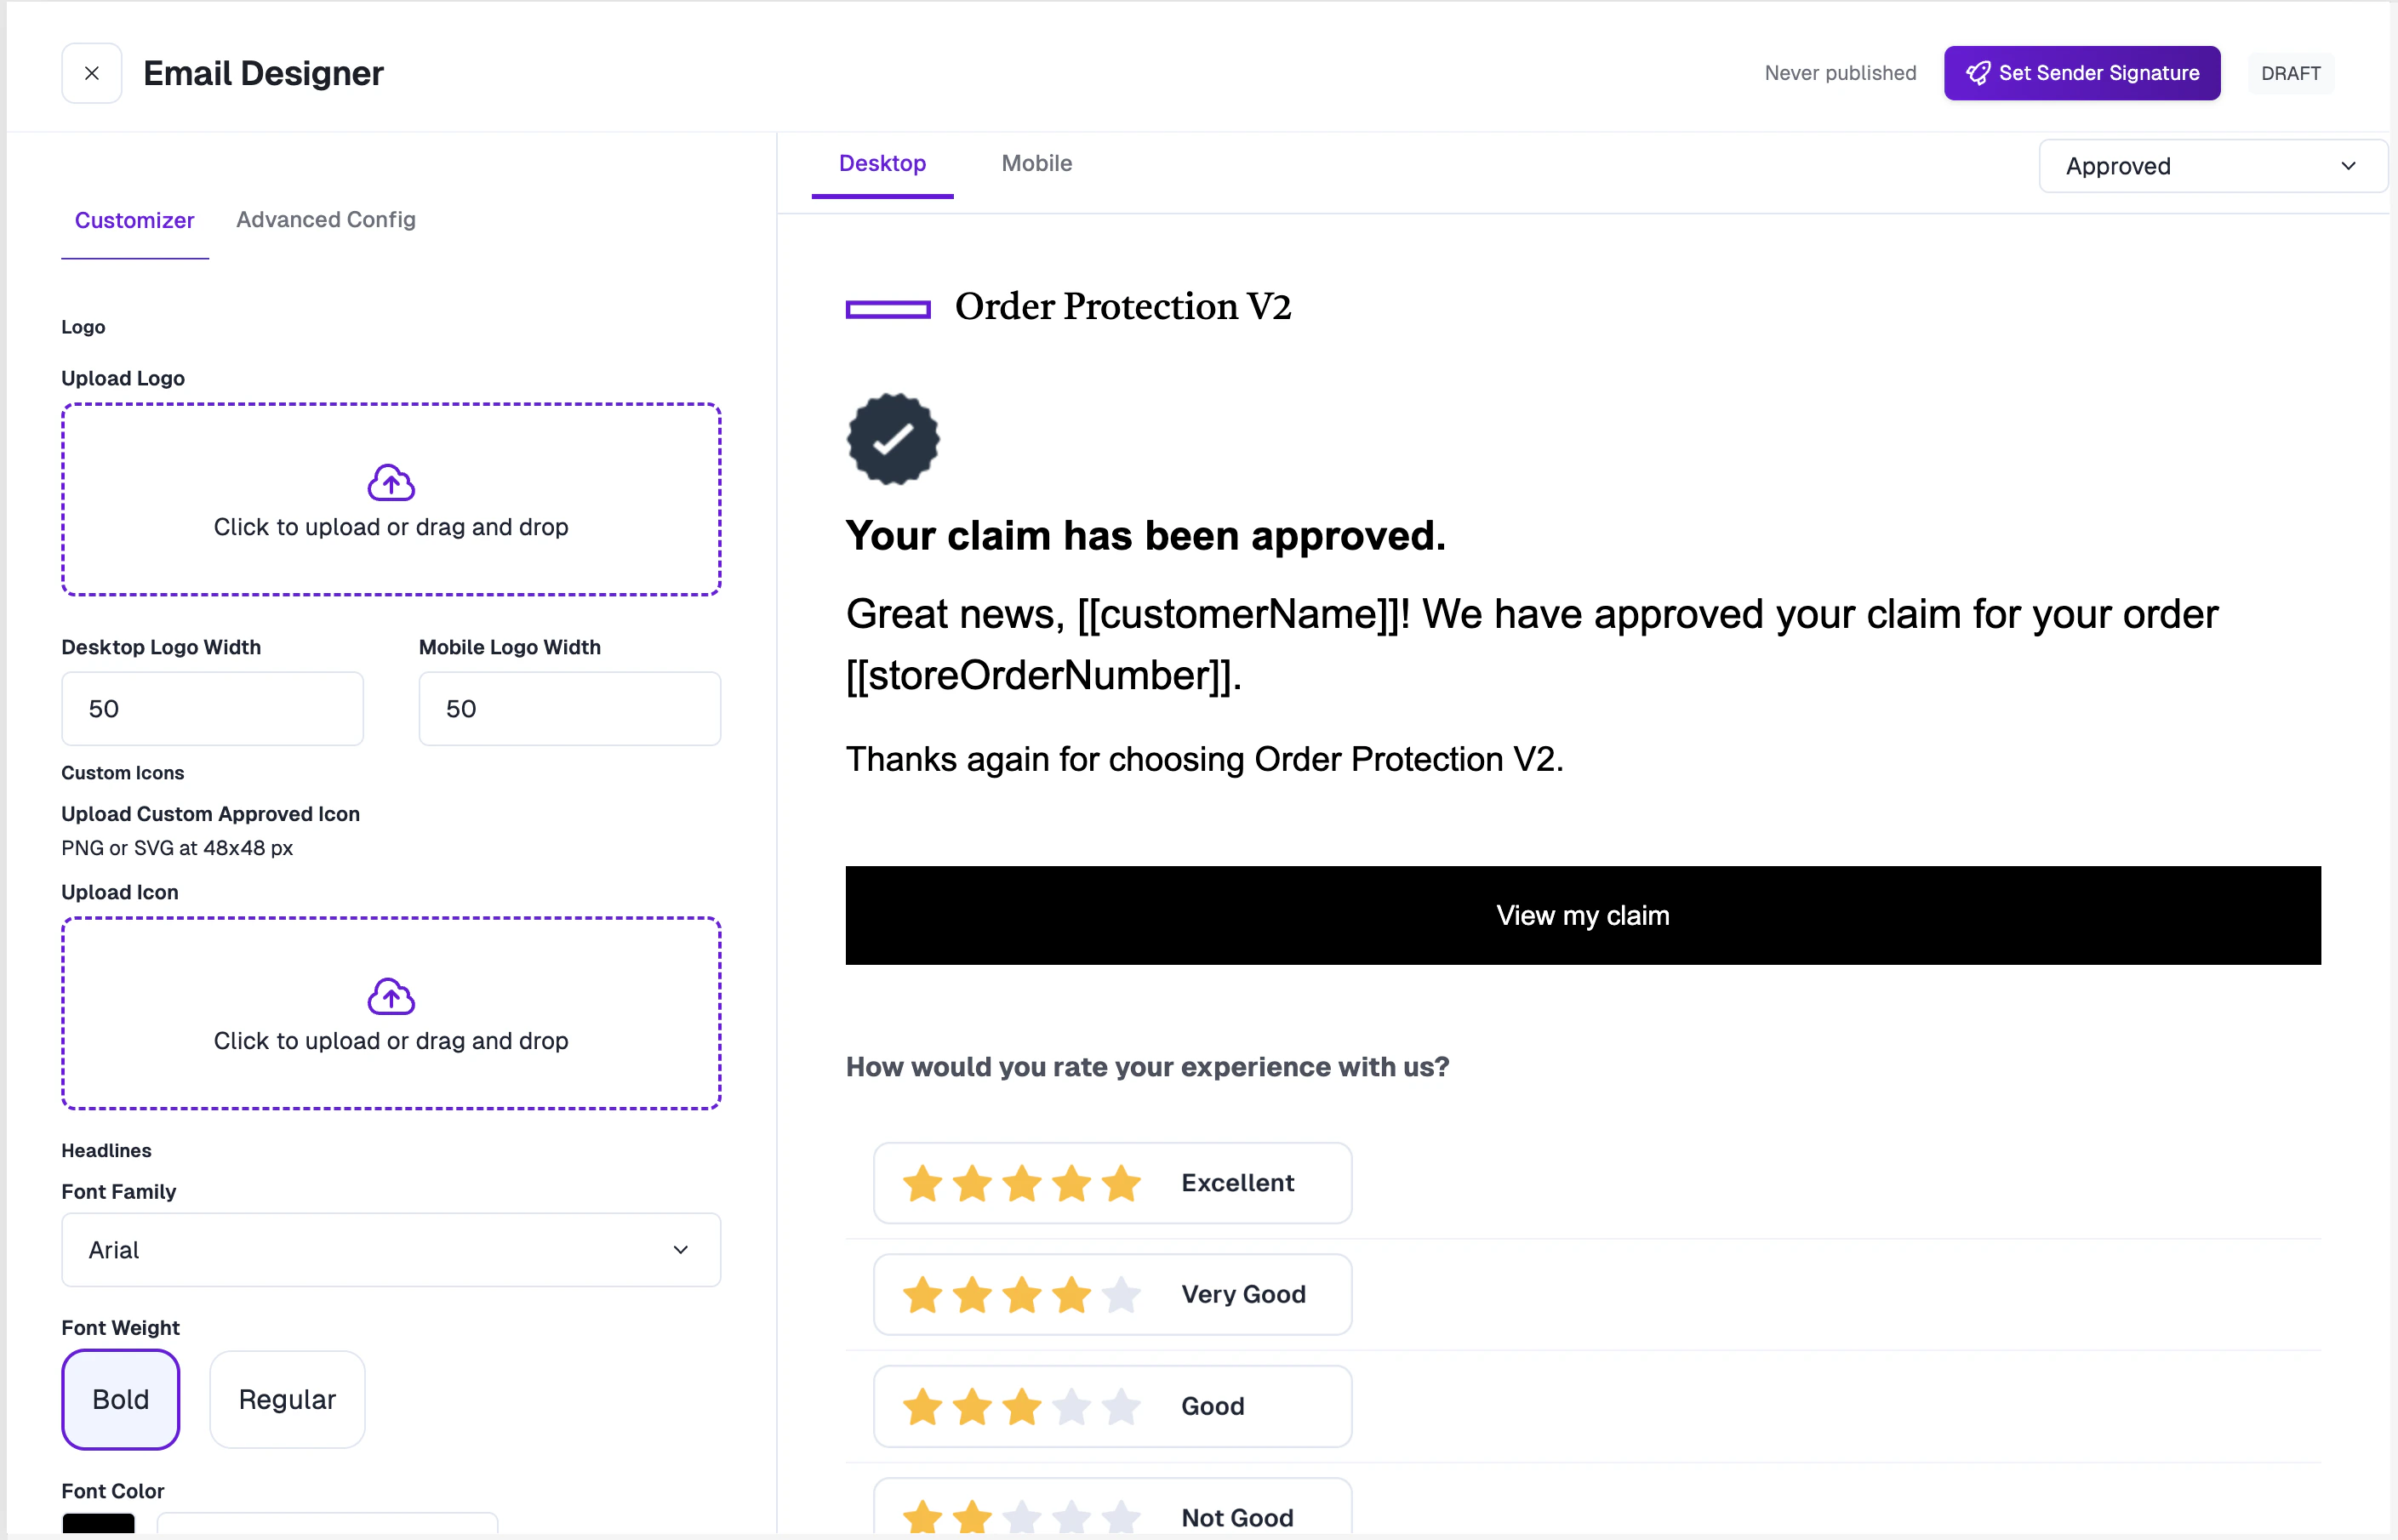
Task: Select Bold font weight
Action: (x=120, y=1399)
